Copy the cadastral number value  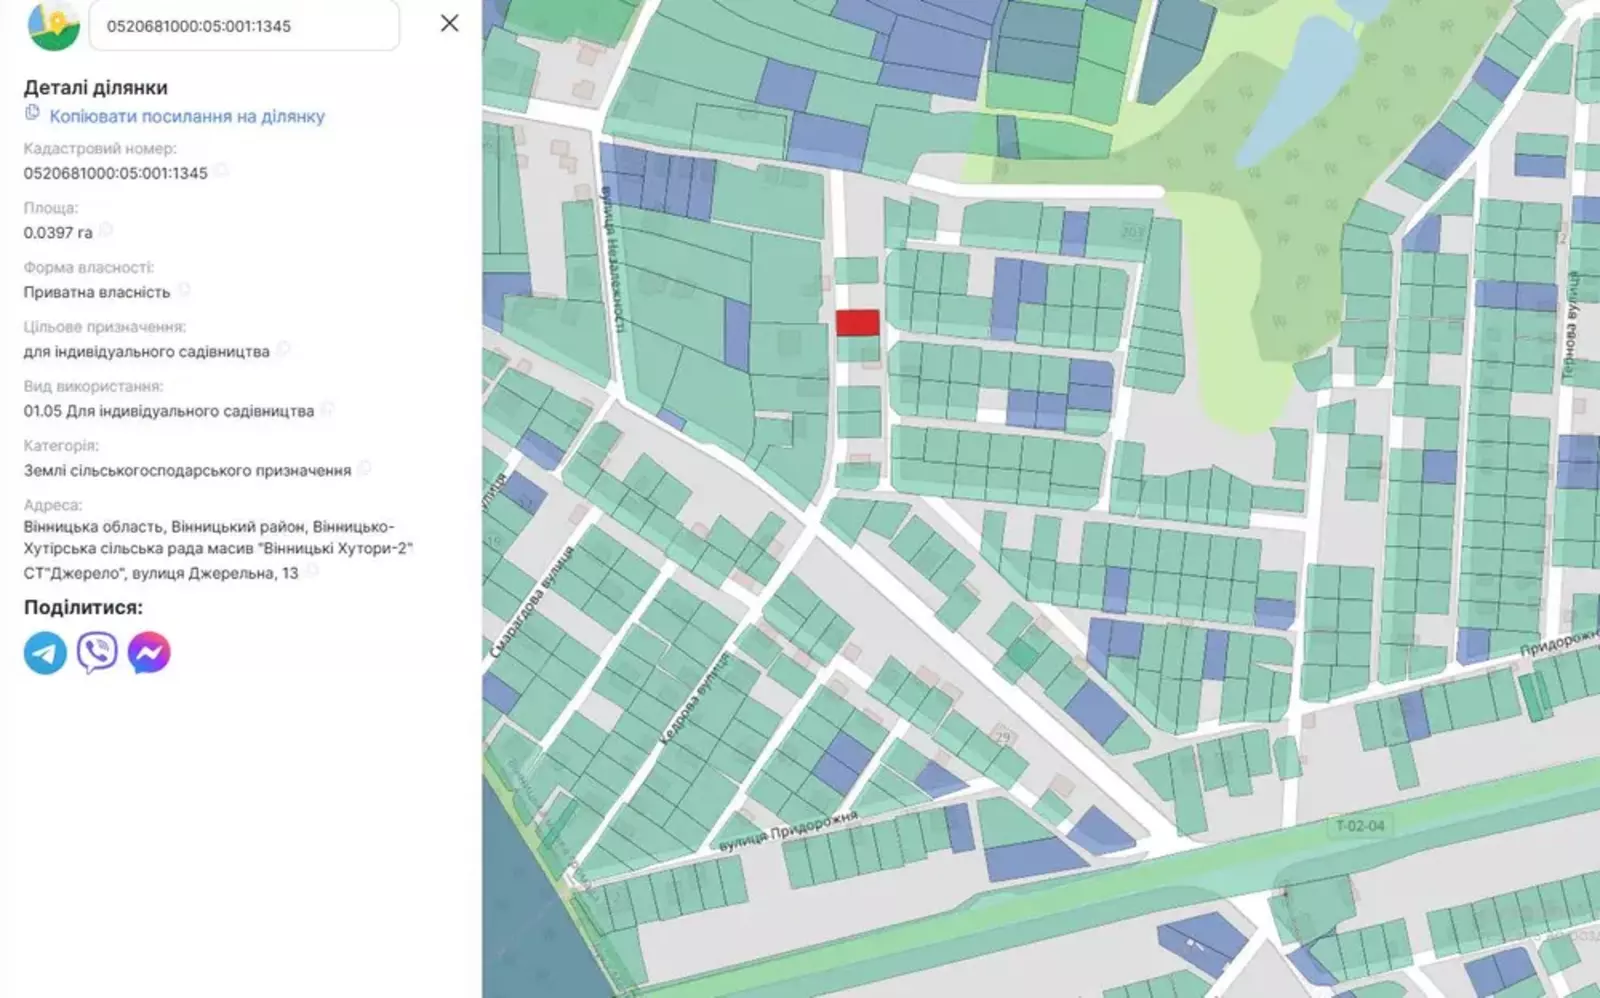click(x=221, y=172)
